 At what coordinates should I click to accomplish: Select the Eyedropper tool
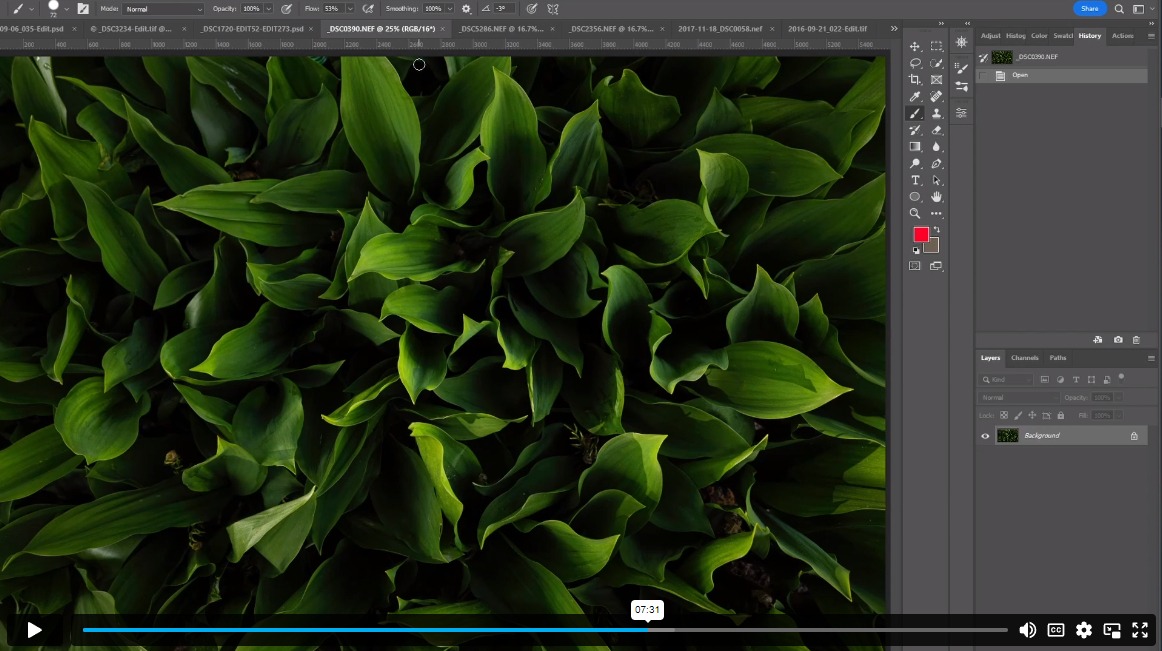click(x=914, y=96)
